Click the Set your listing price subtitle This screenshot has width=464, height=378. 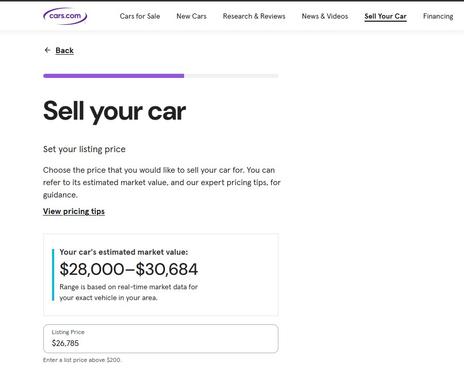pyautogui.click(x=84, y=149)
